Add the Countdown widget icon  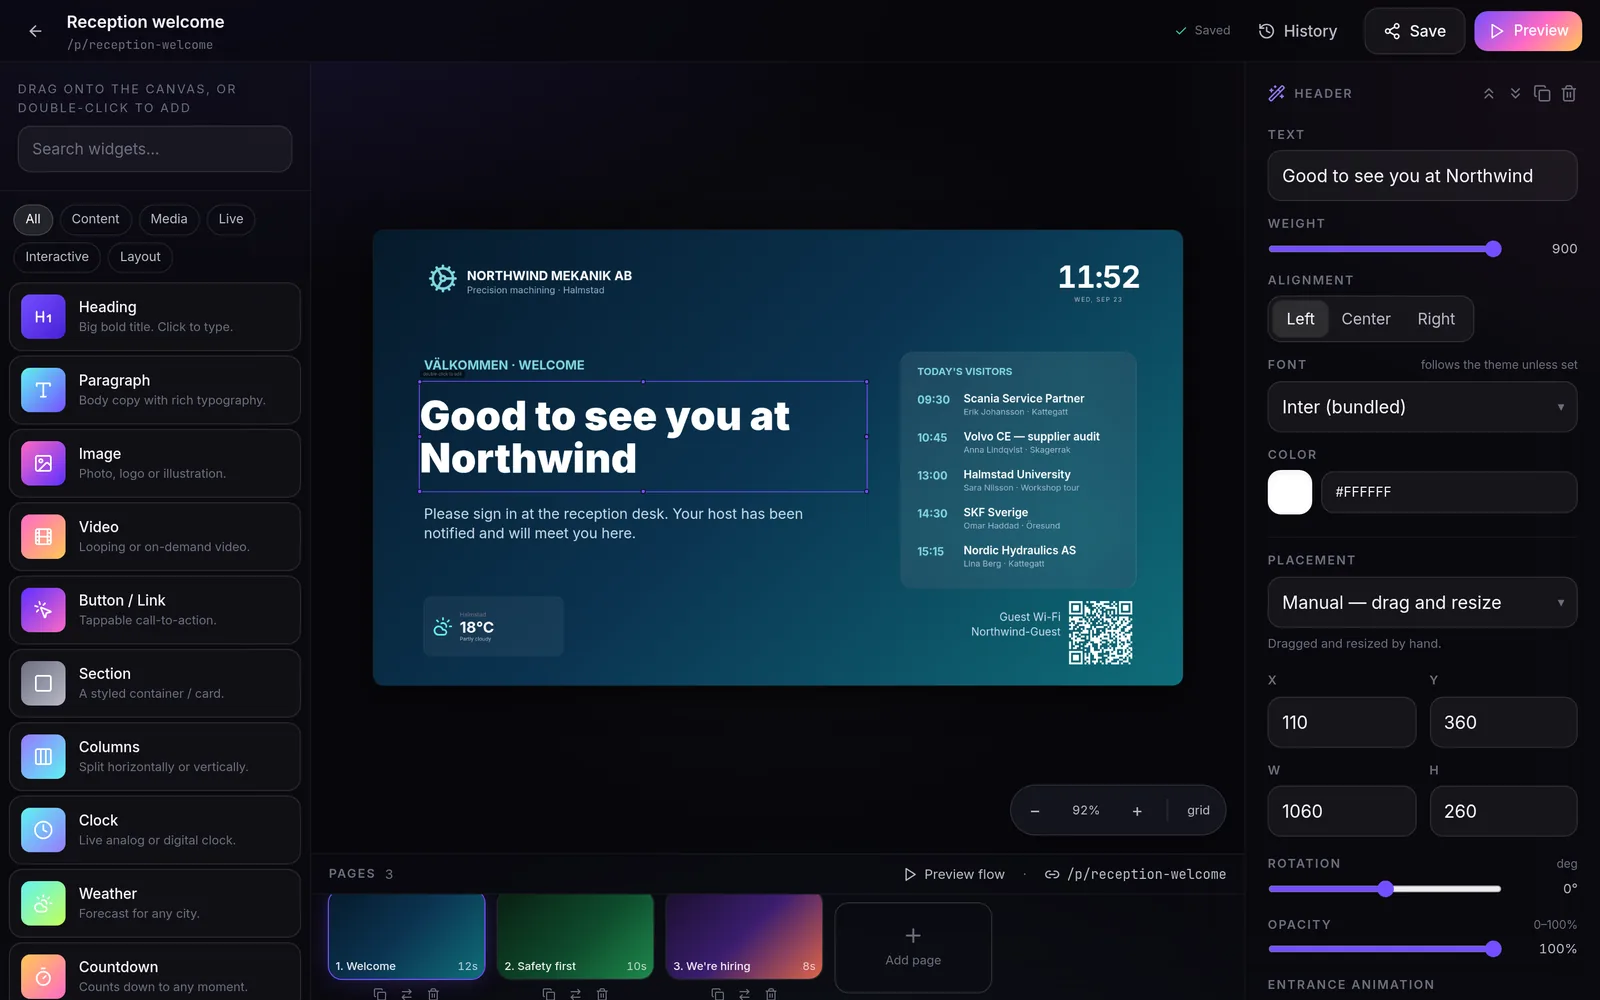click(x=43, y=976)
